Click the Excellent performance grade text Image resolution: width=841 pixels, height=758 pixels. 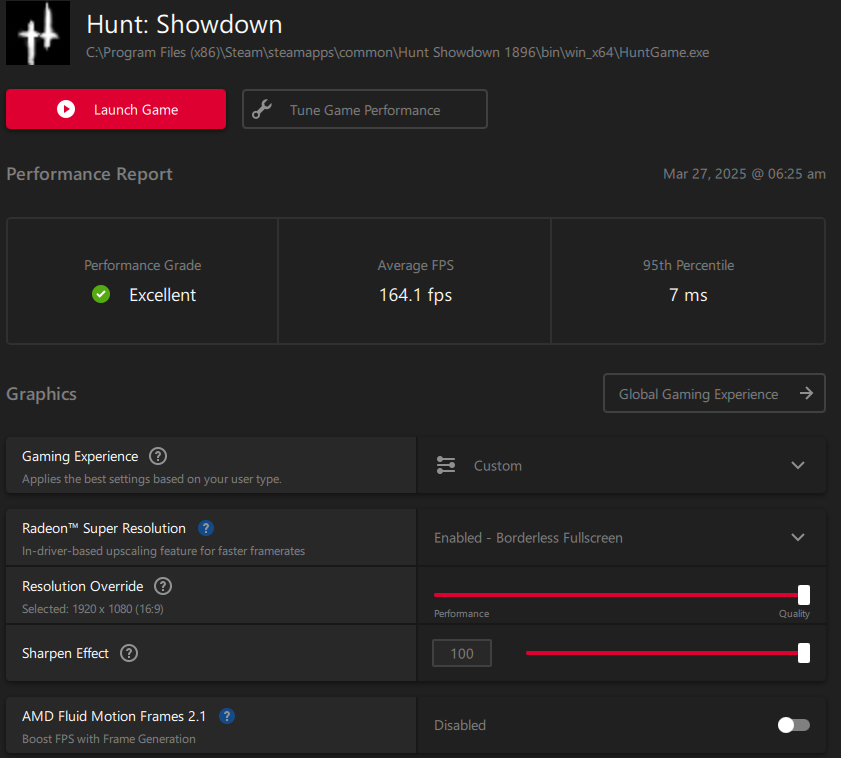163,295
